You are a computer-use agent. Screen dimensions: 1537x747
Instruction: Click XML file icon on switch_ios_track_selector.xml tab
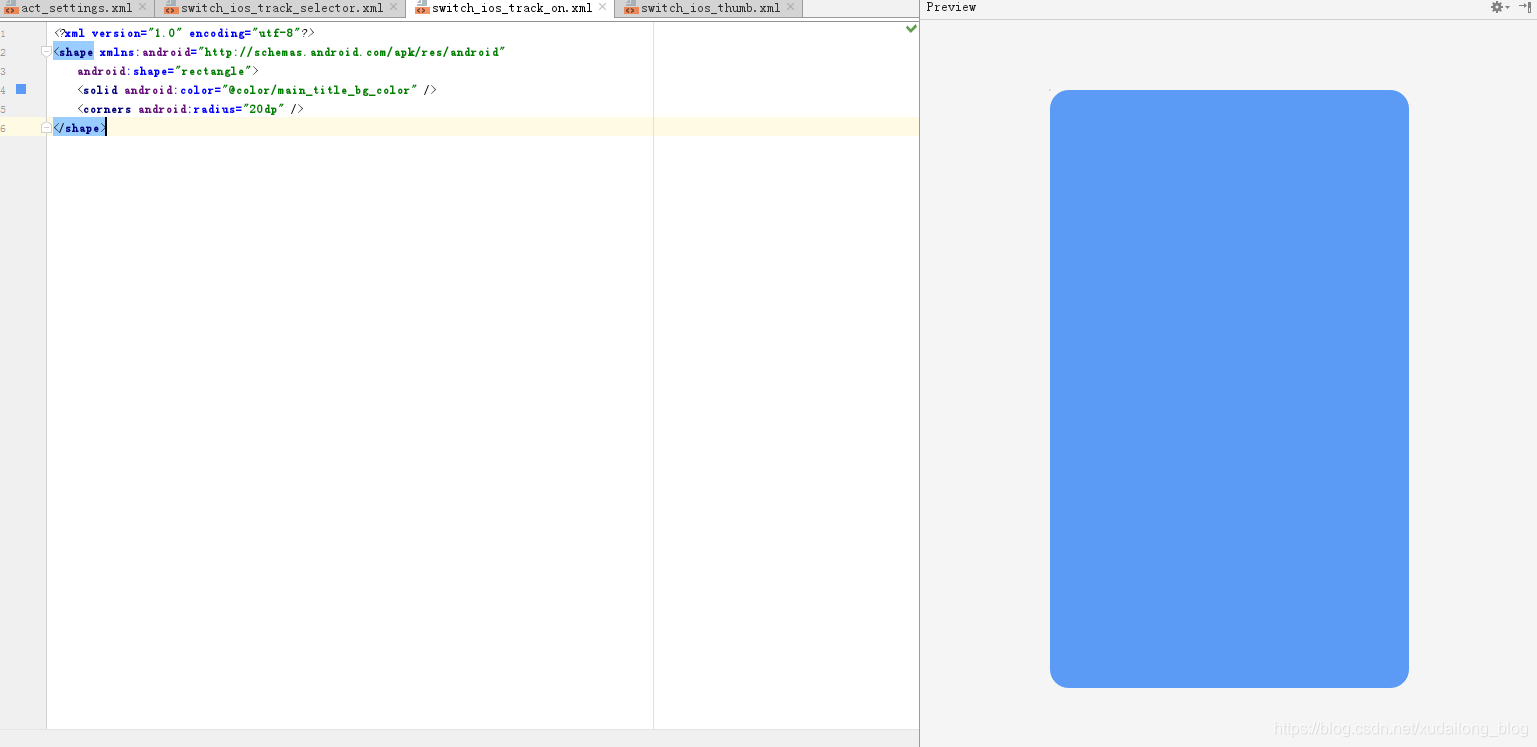tap(171, 8)
